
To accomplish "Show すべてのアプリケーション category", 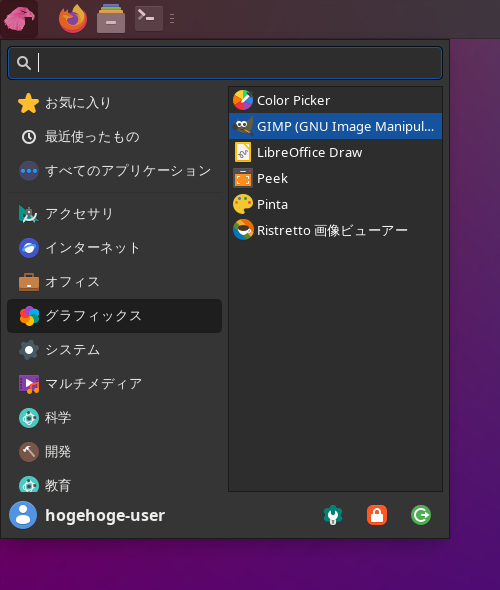I will (x=114, y=171).
